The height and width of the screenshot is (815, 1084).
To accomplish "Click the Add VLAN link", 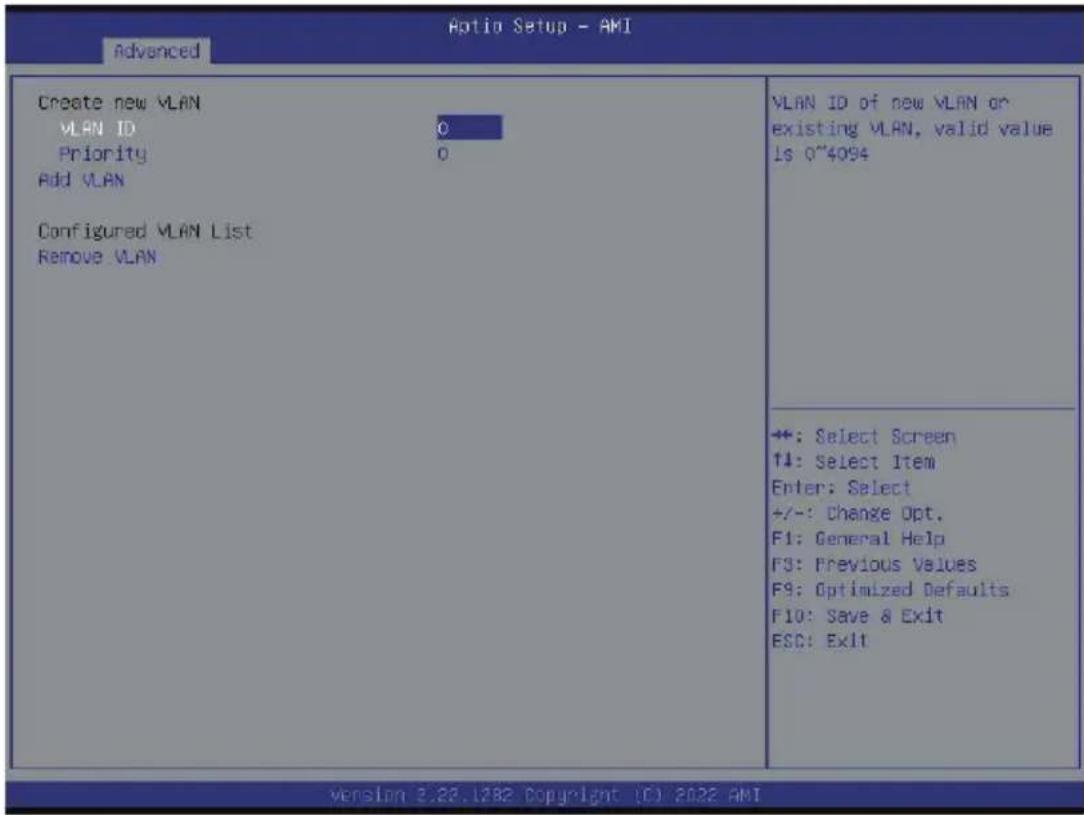I will click(x=81, y=180).
